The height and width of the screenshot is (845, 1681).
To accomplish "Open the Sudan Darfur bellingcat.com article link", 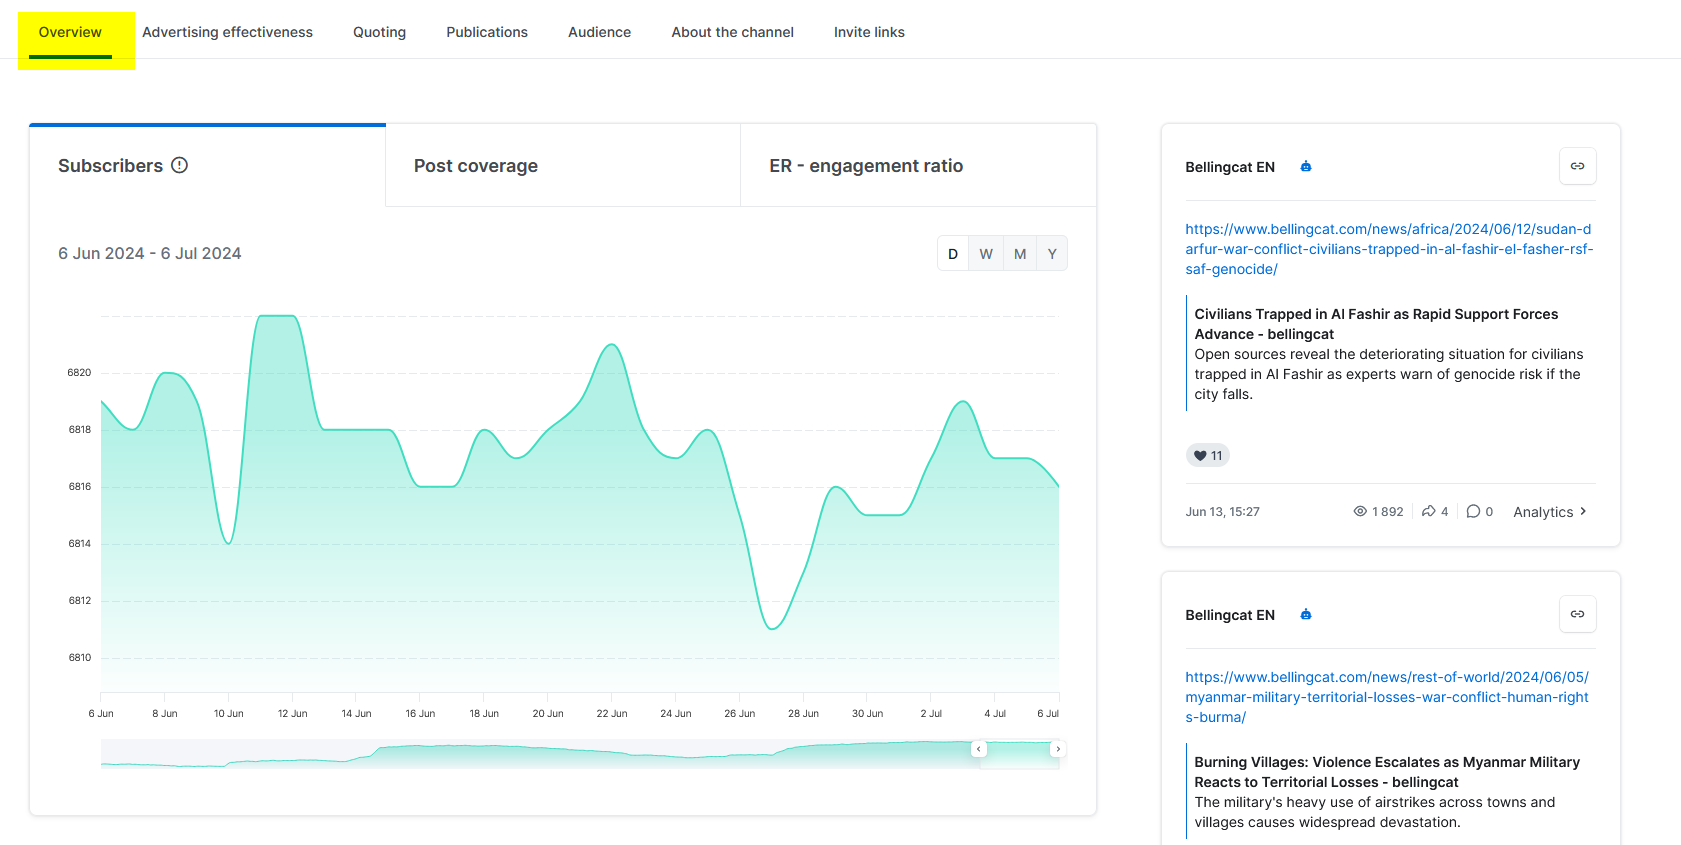I will pos(1388,249).
